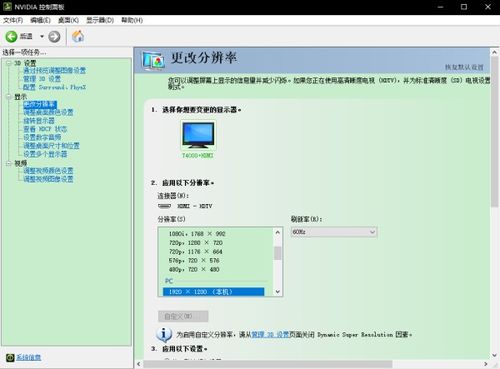Click the blue info icon
Image resolution: width=500 pixels, height=369 pixels.
pyautogui.click(x=164, y=334)
